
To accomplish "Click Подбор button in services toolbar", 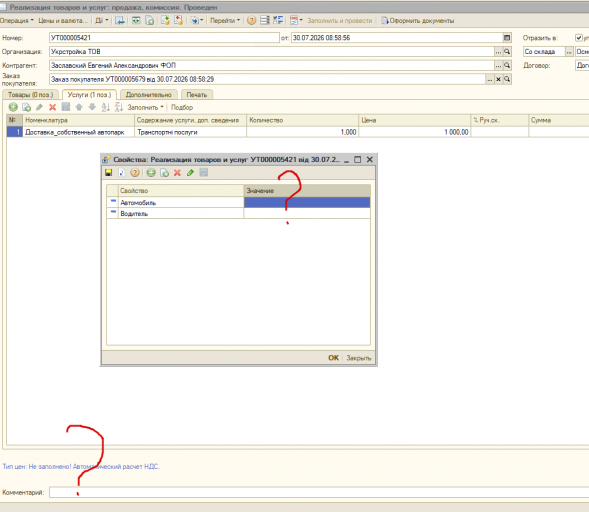I will pyautogui.click(x=182, y=107).
